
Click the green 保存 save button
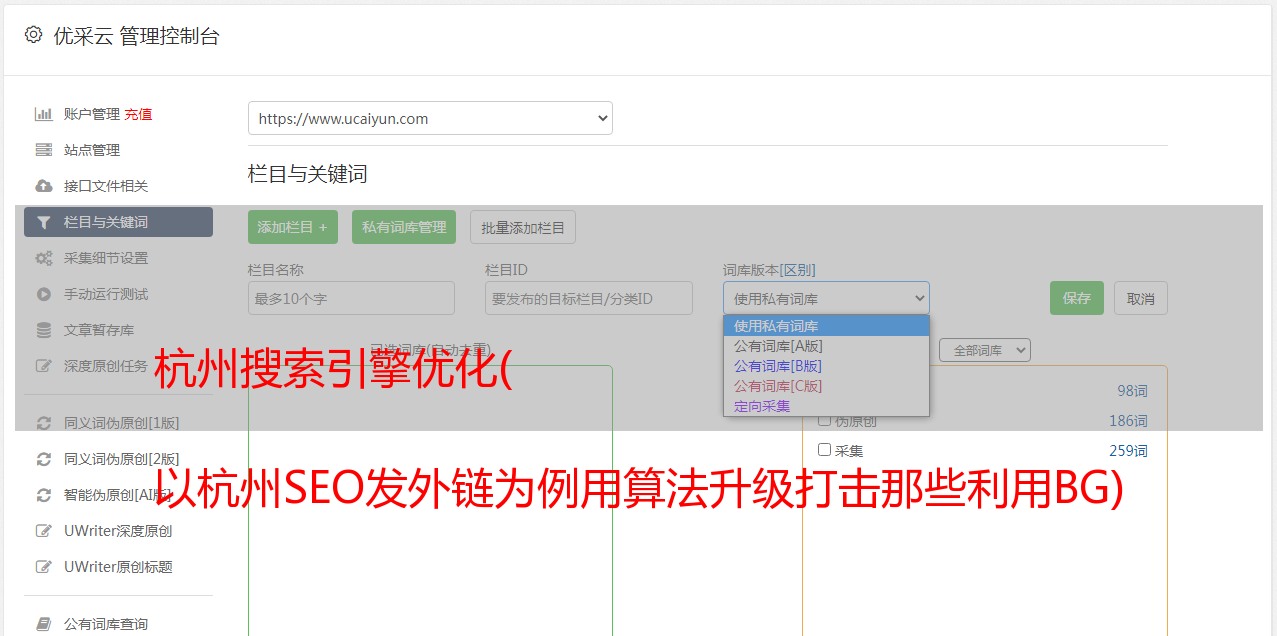pyautogui.click(x=1077, y=298)
